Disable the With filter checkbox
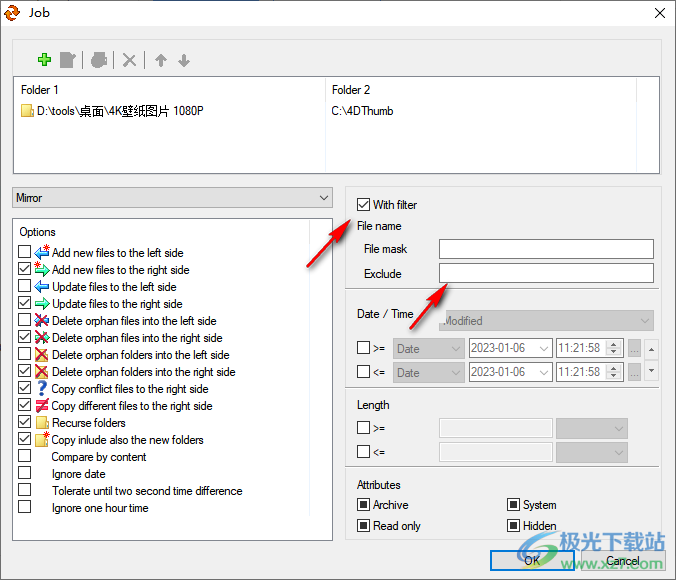The height and width of the screenshot is (580, 676). [x=363, y=204]
